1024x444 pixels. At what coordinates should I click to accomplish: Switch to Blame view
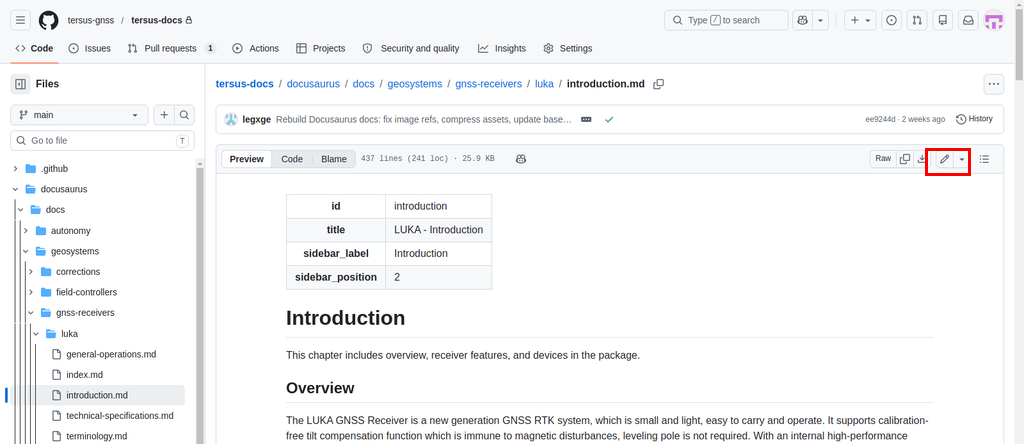pyautogui.click(x=334, y=159)
